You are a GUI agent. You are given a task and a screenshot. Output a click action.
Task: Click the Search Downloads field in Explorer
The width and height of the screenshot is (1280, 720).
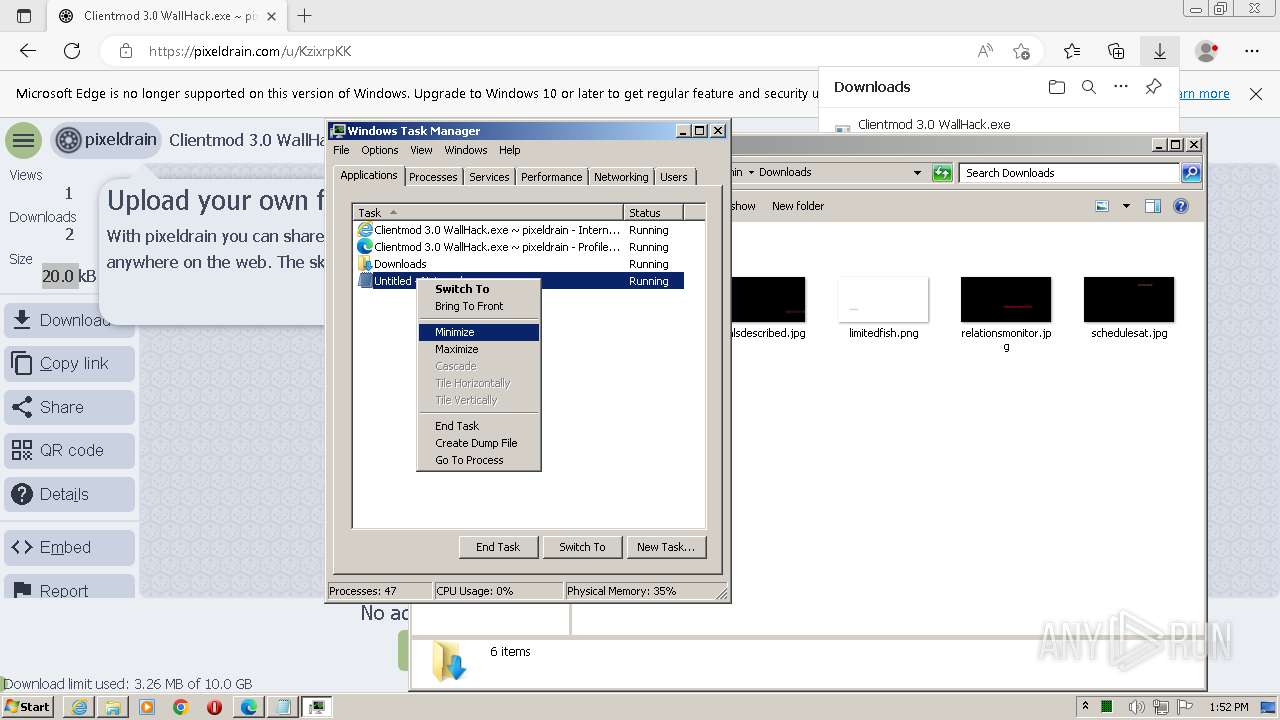tap(1069, 173)
